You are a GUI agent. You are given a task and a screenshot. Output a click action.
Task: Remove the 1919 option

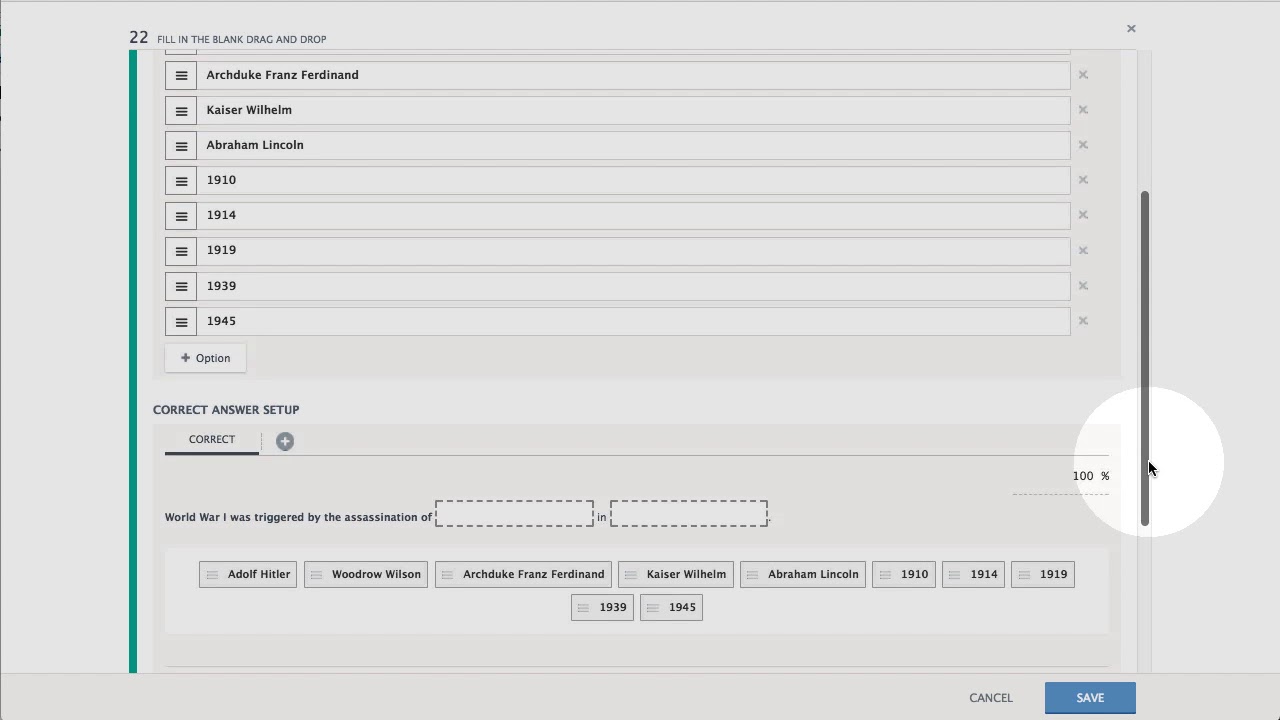coord(1083,250)
